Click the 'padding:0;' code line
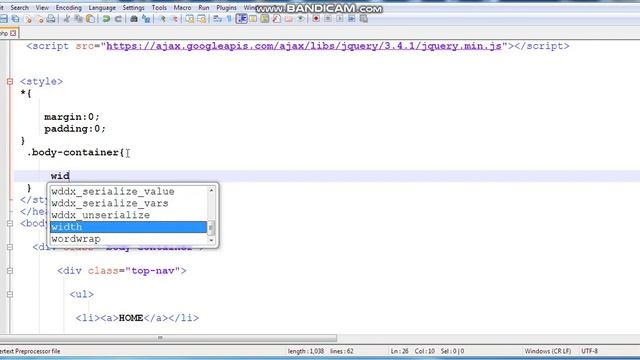 (x=75, y=129)
